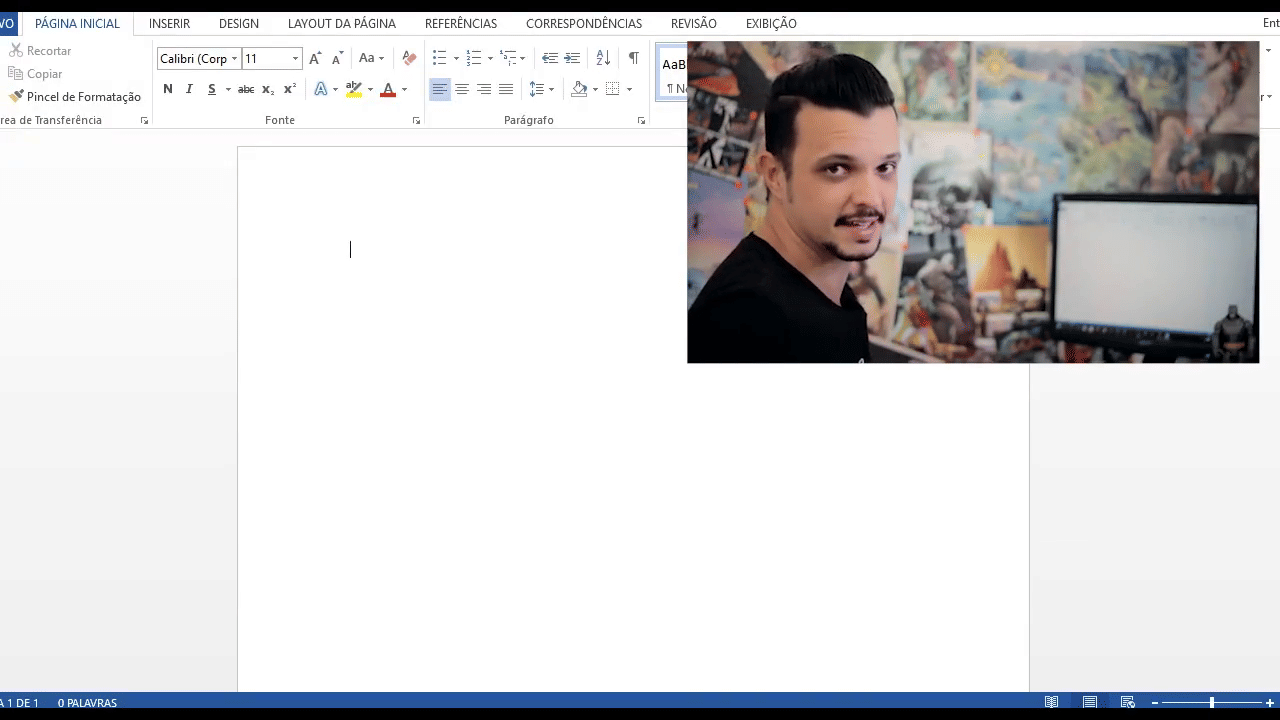Expand the line spacing dropdown
Image resolution: width=1280 pixels, height=720 pixels.
click(x=551, y=89)
